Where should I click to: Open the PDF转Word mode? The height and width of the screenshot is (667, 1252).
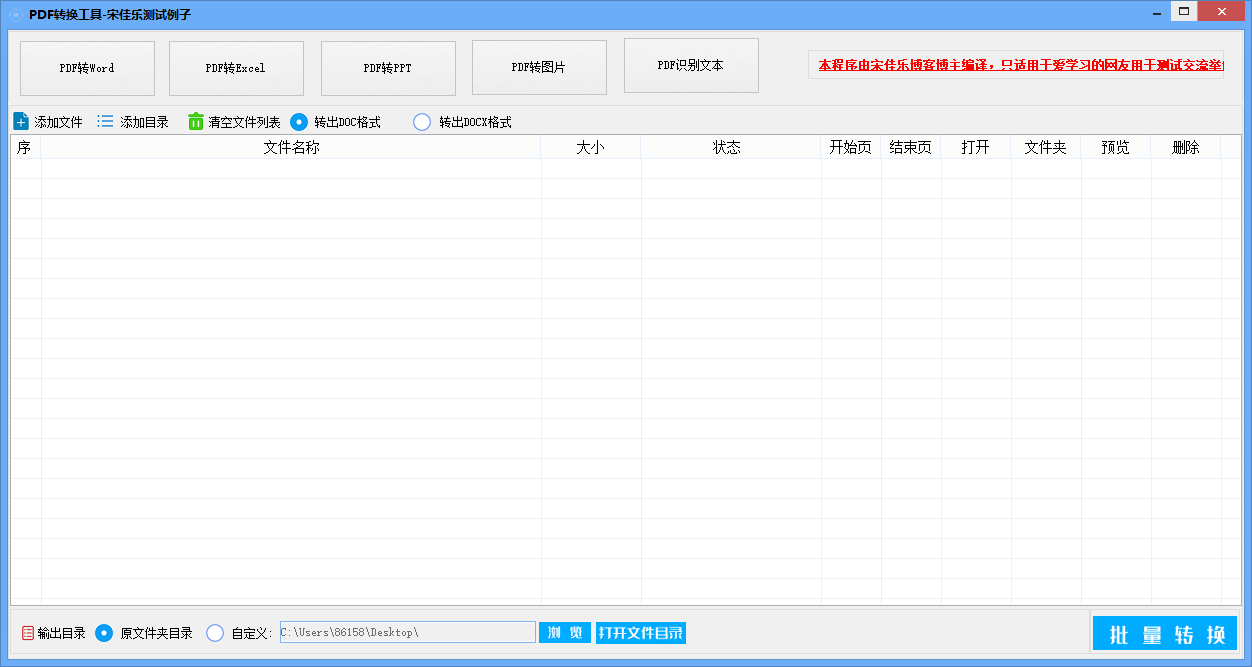[87, 68]
